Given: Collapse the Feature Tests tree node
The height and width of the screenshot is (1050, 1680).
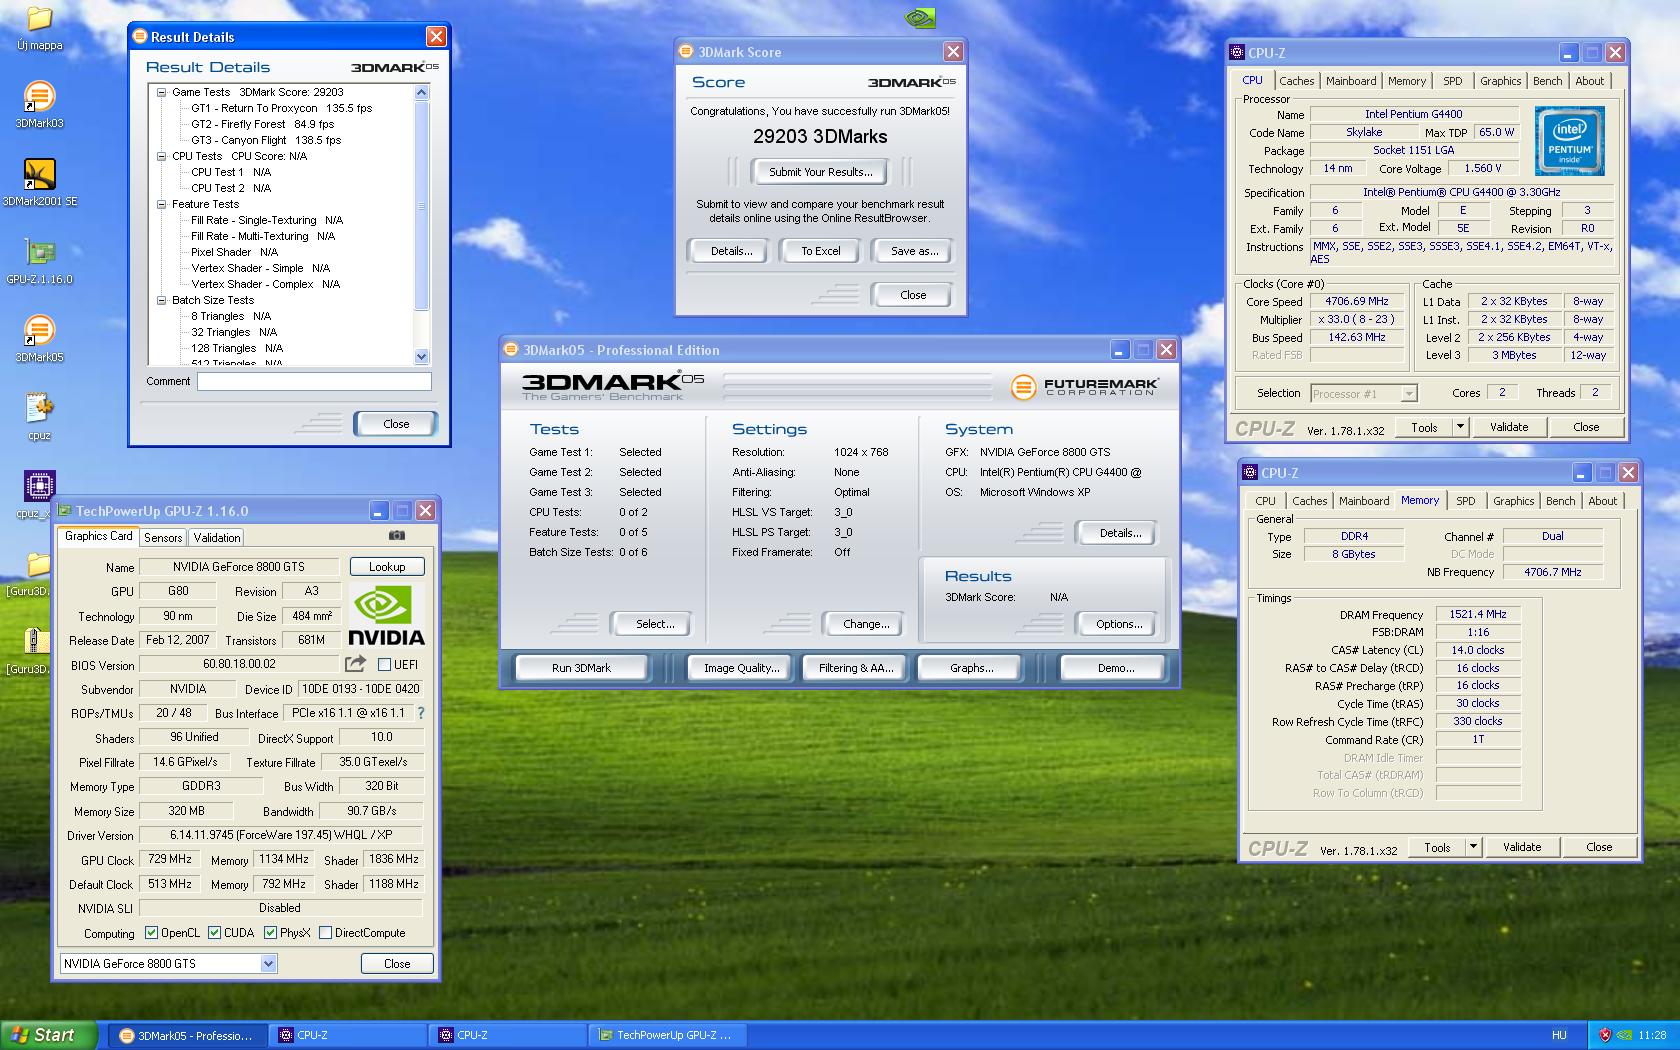Looking at the screenshot, I should pos(161,204).
